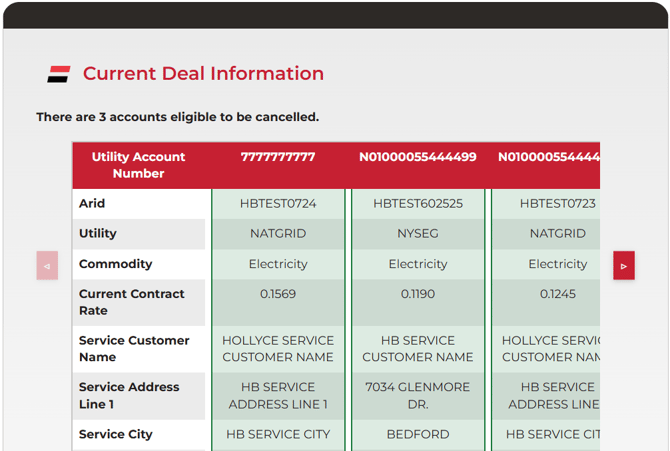Click the Utility Account Number header cell
This screenshot has height=451, width=670.
coord(139,165)
